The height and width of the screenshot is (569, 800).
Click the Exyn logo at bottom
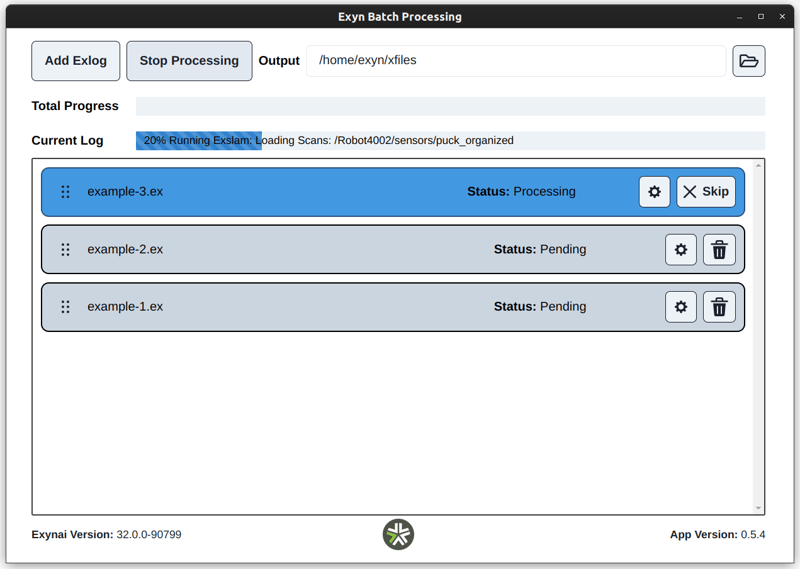pos(398,535)
